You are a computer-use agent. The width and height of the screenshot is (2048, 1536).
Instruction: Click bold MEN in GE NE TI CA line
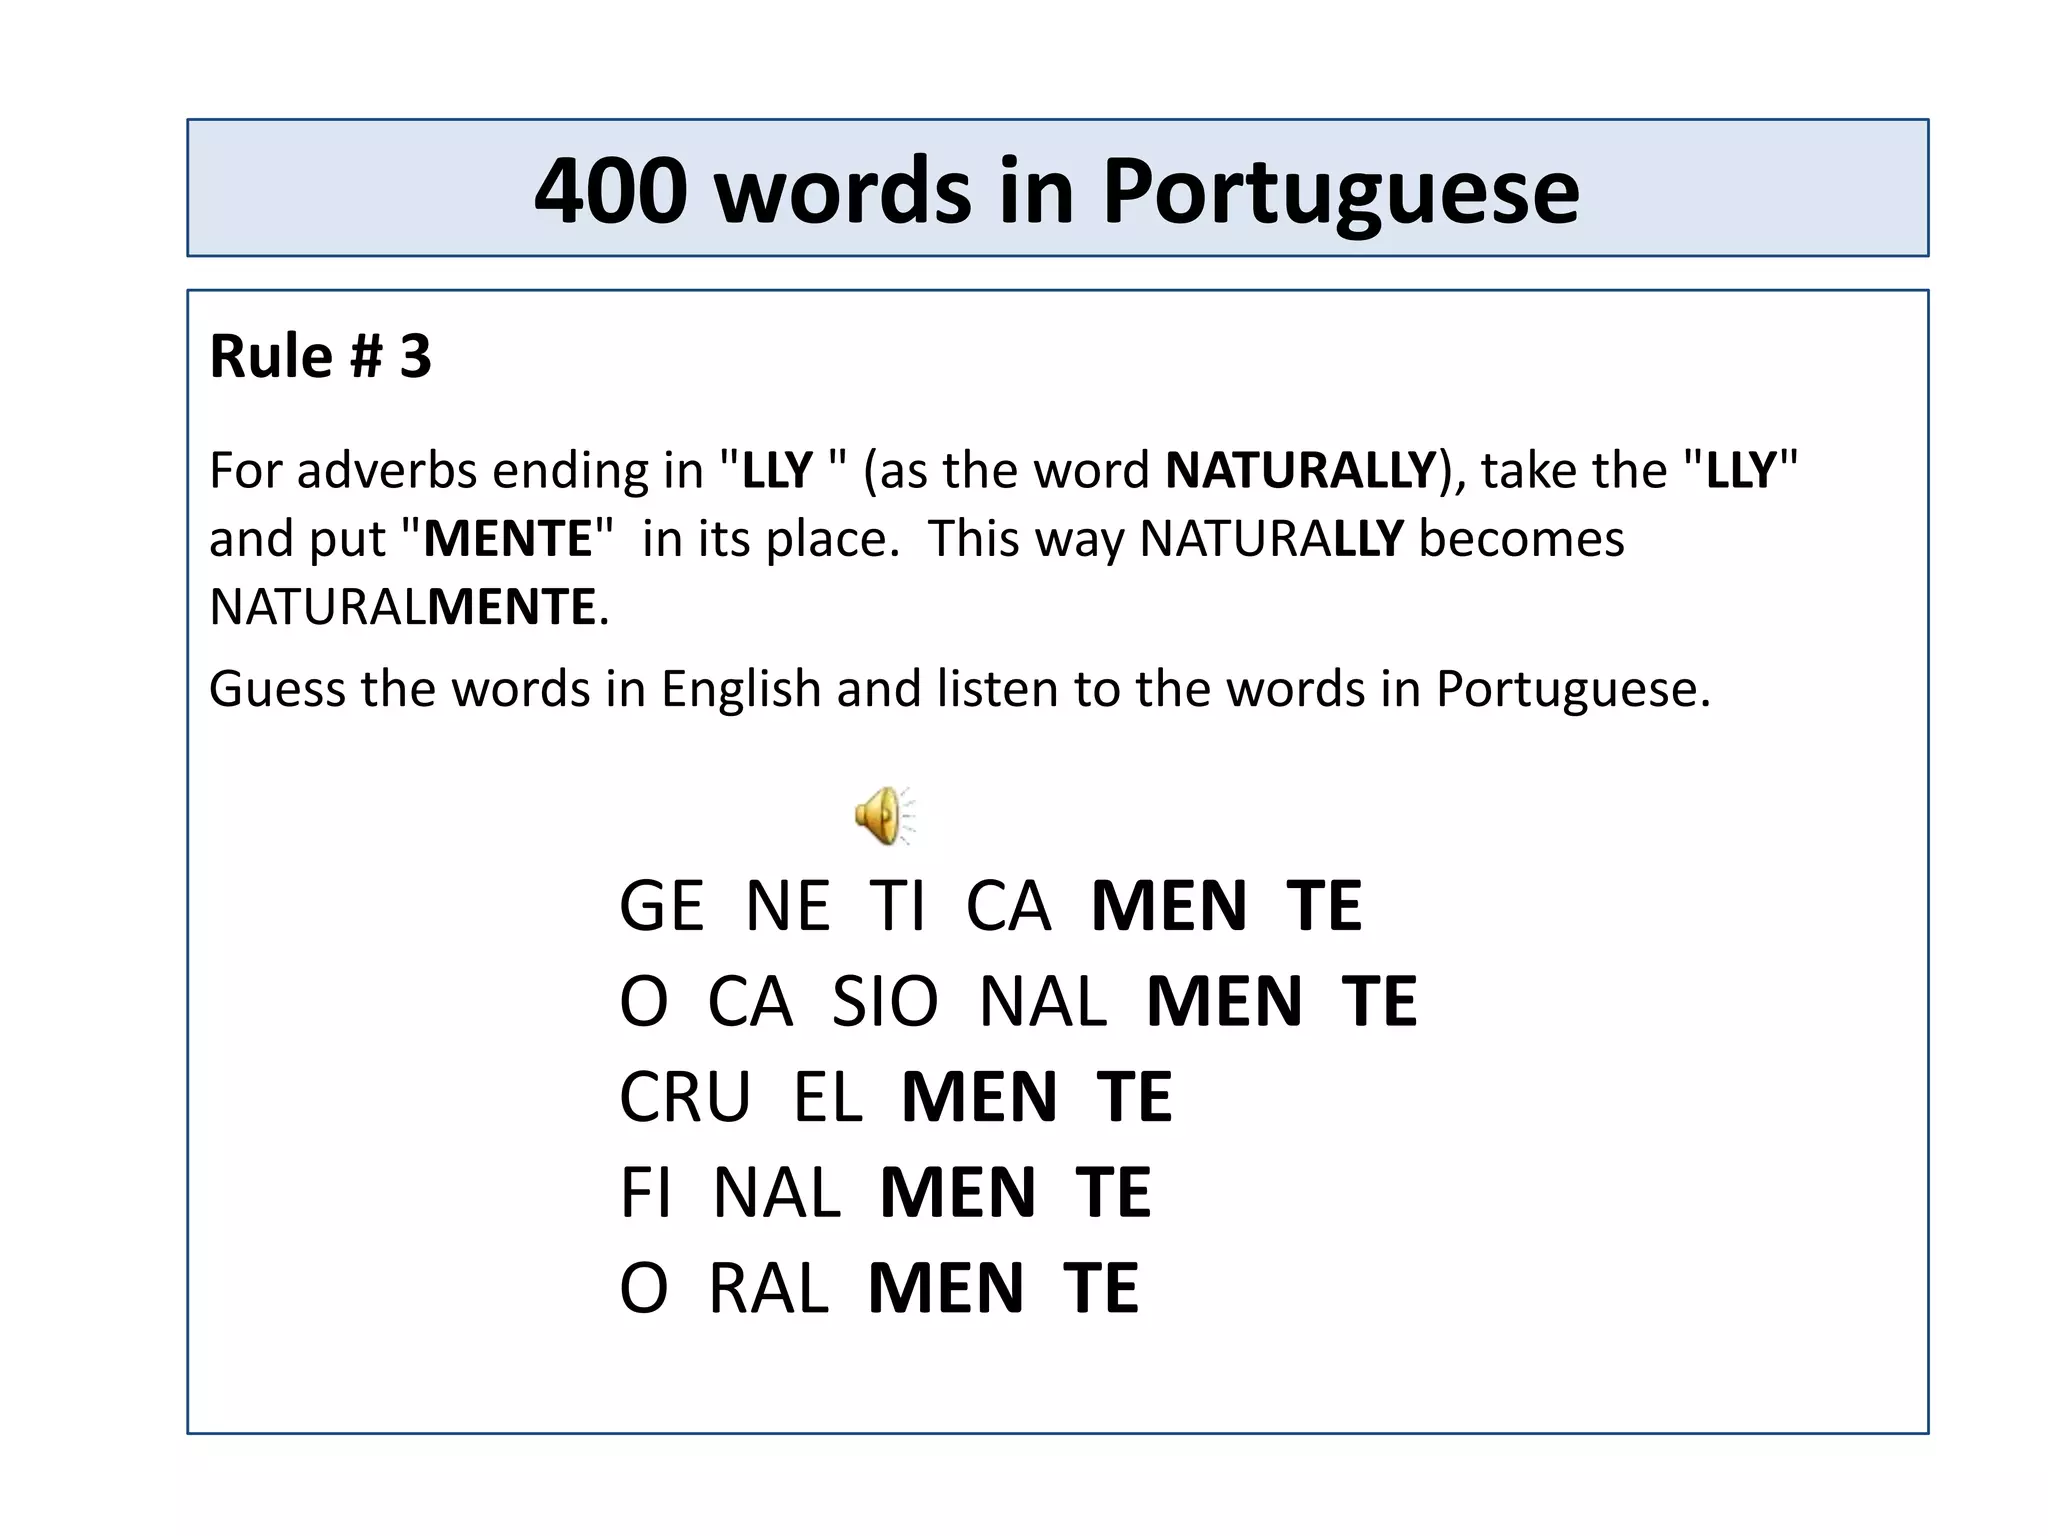(x=1169, y=907)
